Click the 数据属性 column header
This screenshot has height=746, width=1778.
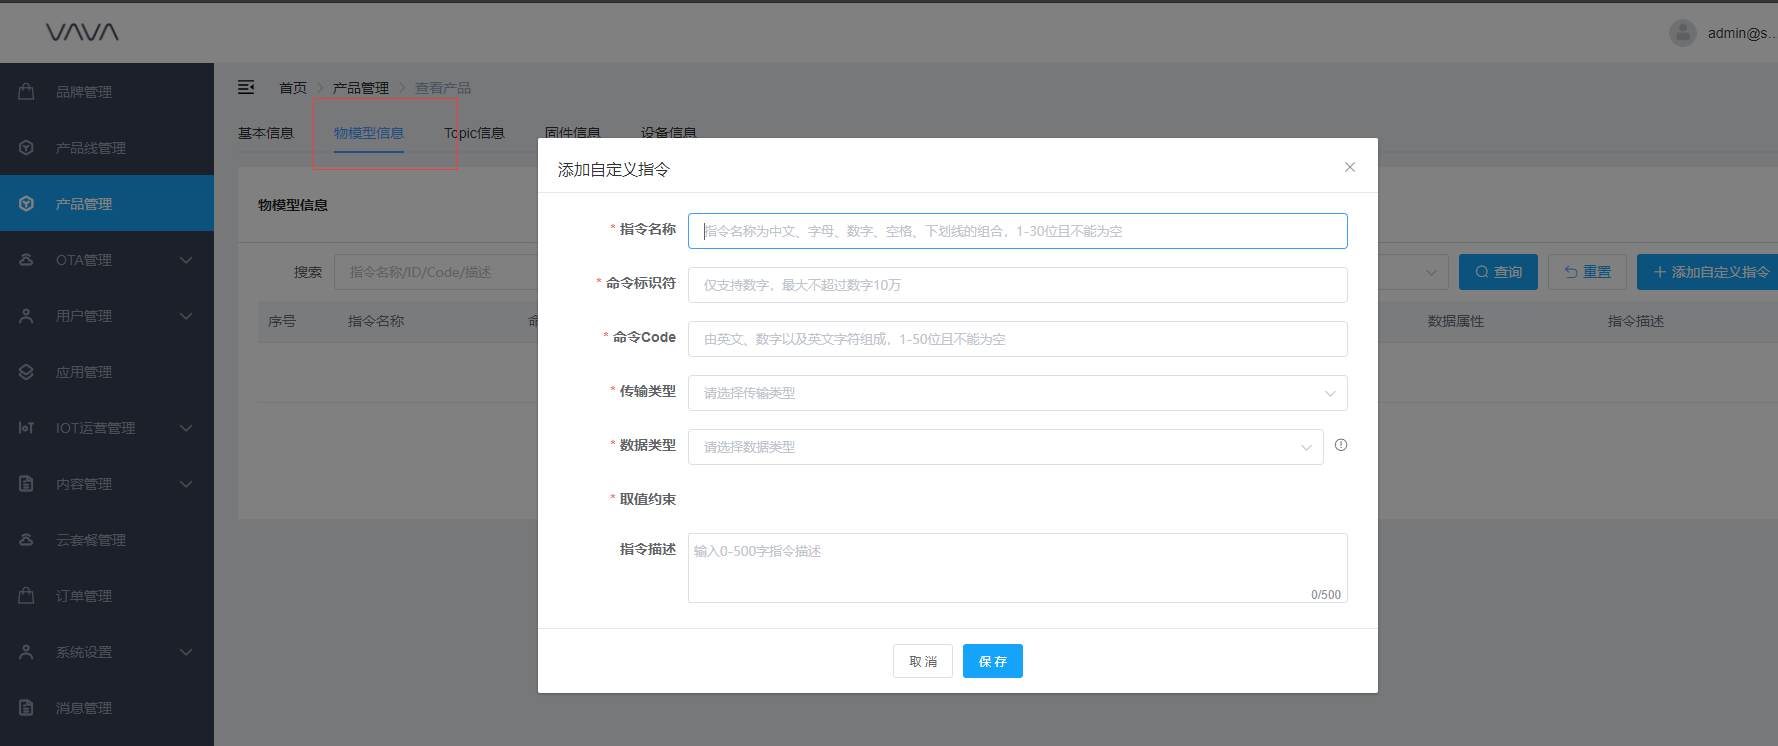(1456, 321)
